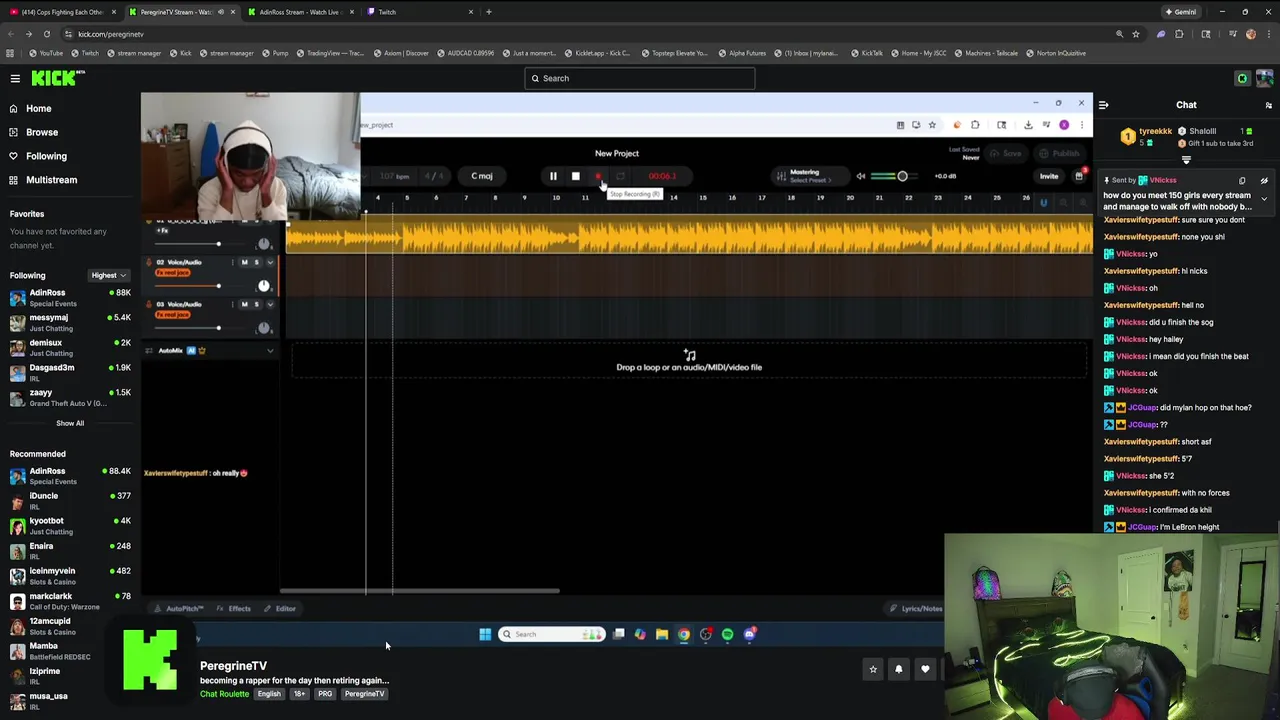Open demisux channel in Following list

(x=70, y=347)
